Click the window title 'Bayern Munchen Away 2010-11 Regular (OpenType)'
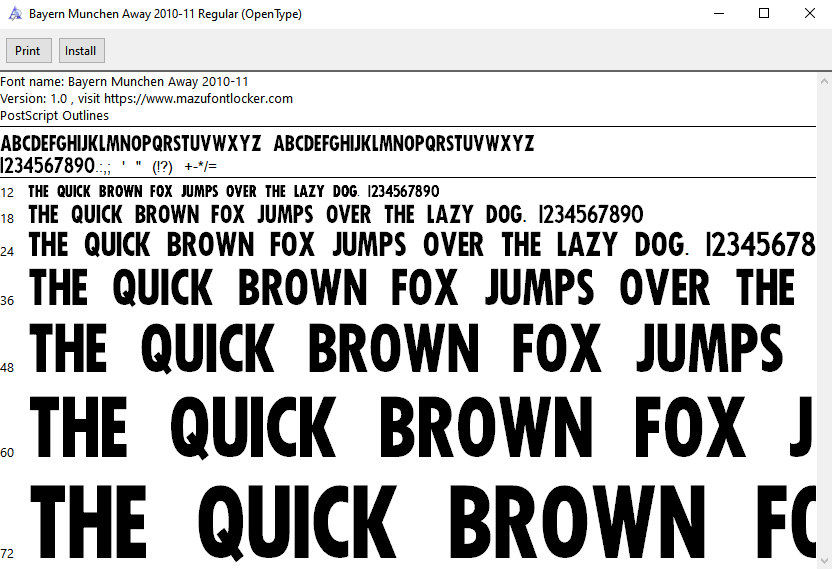Viewport: 832px width, 569px height. tap(166, 14)
